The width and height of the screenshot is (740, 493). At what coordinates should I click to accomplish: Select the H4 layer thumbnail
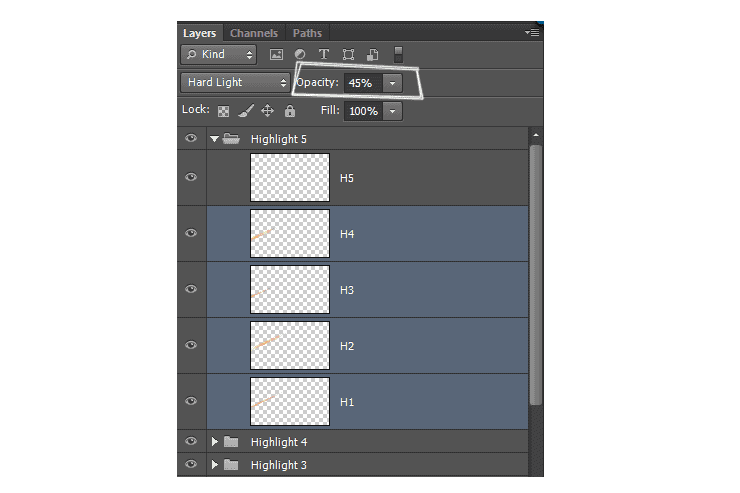tap(290, 234)
